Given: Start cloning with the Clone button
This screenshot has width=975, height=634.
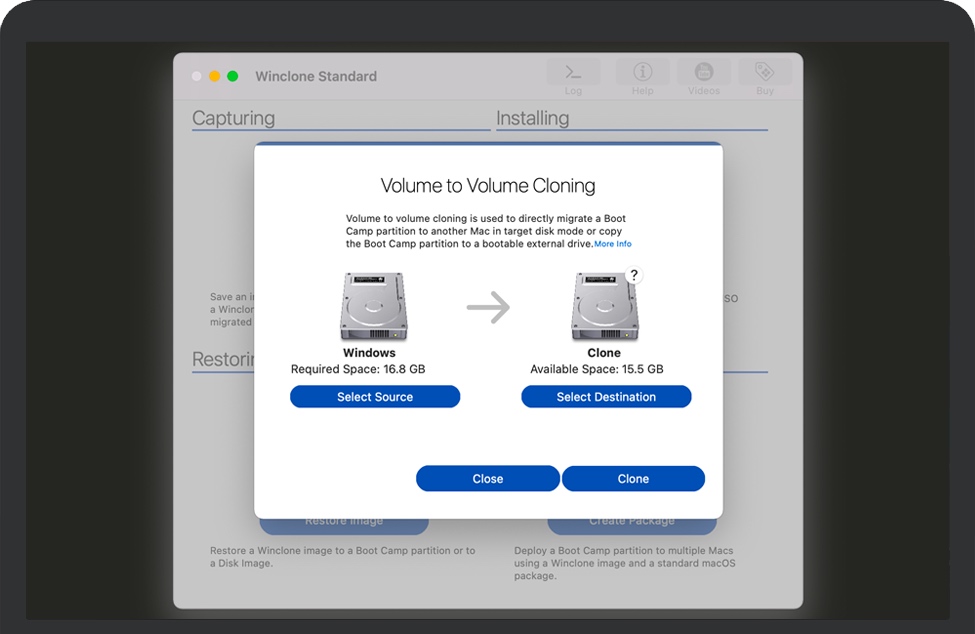Looking at the screenshot, I should coord(633,479).
